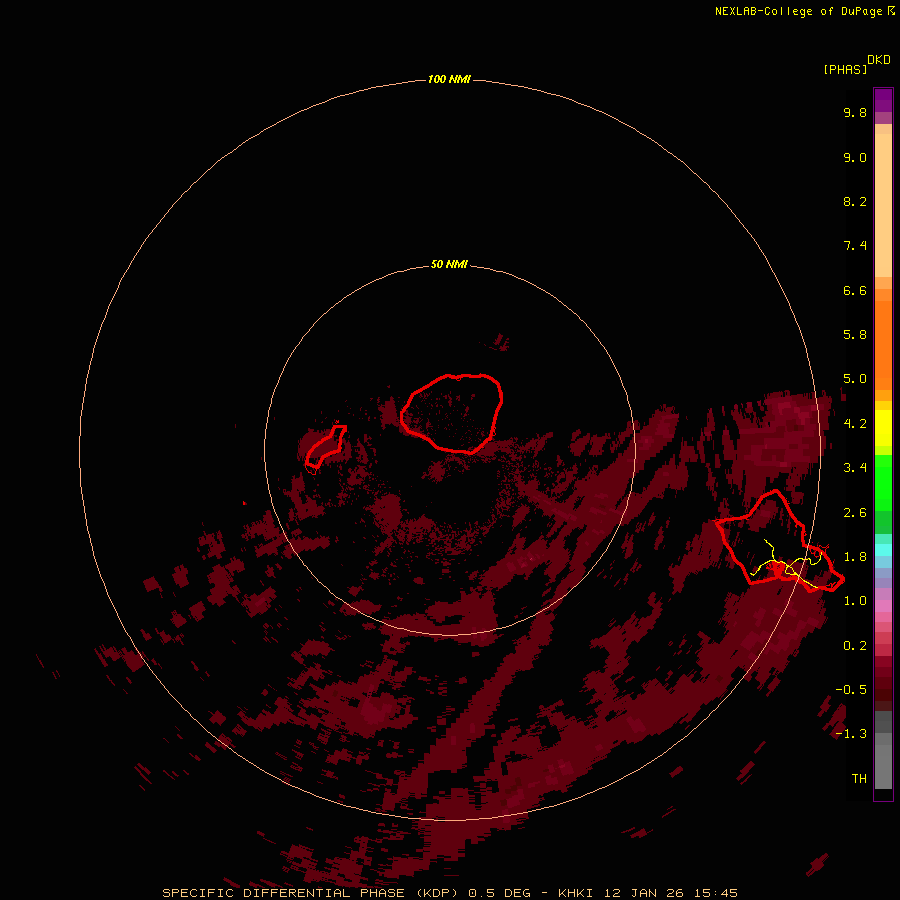Click the DKD color scale header
This screenshot has width=900, height=900.
point(879,60)
